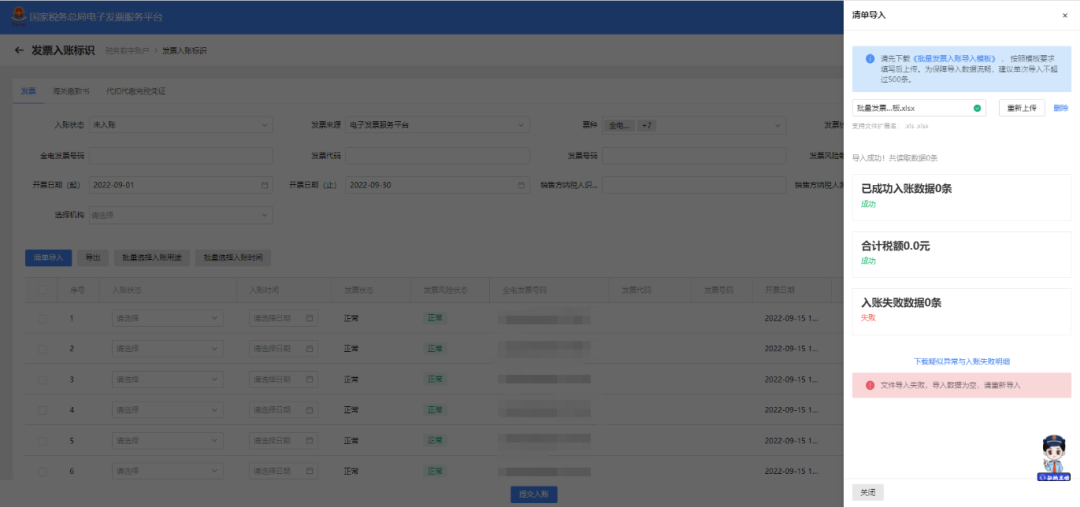Check the checkbox for row 4
Screen dimensions: 1080x507
pyautogui.click(x=42, y=410)
